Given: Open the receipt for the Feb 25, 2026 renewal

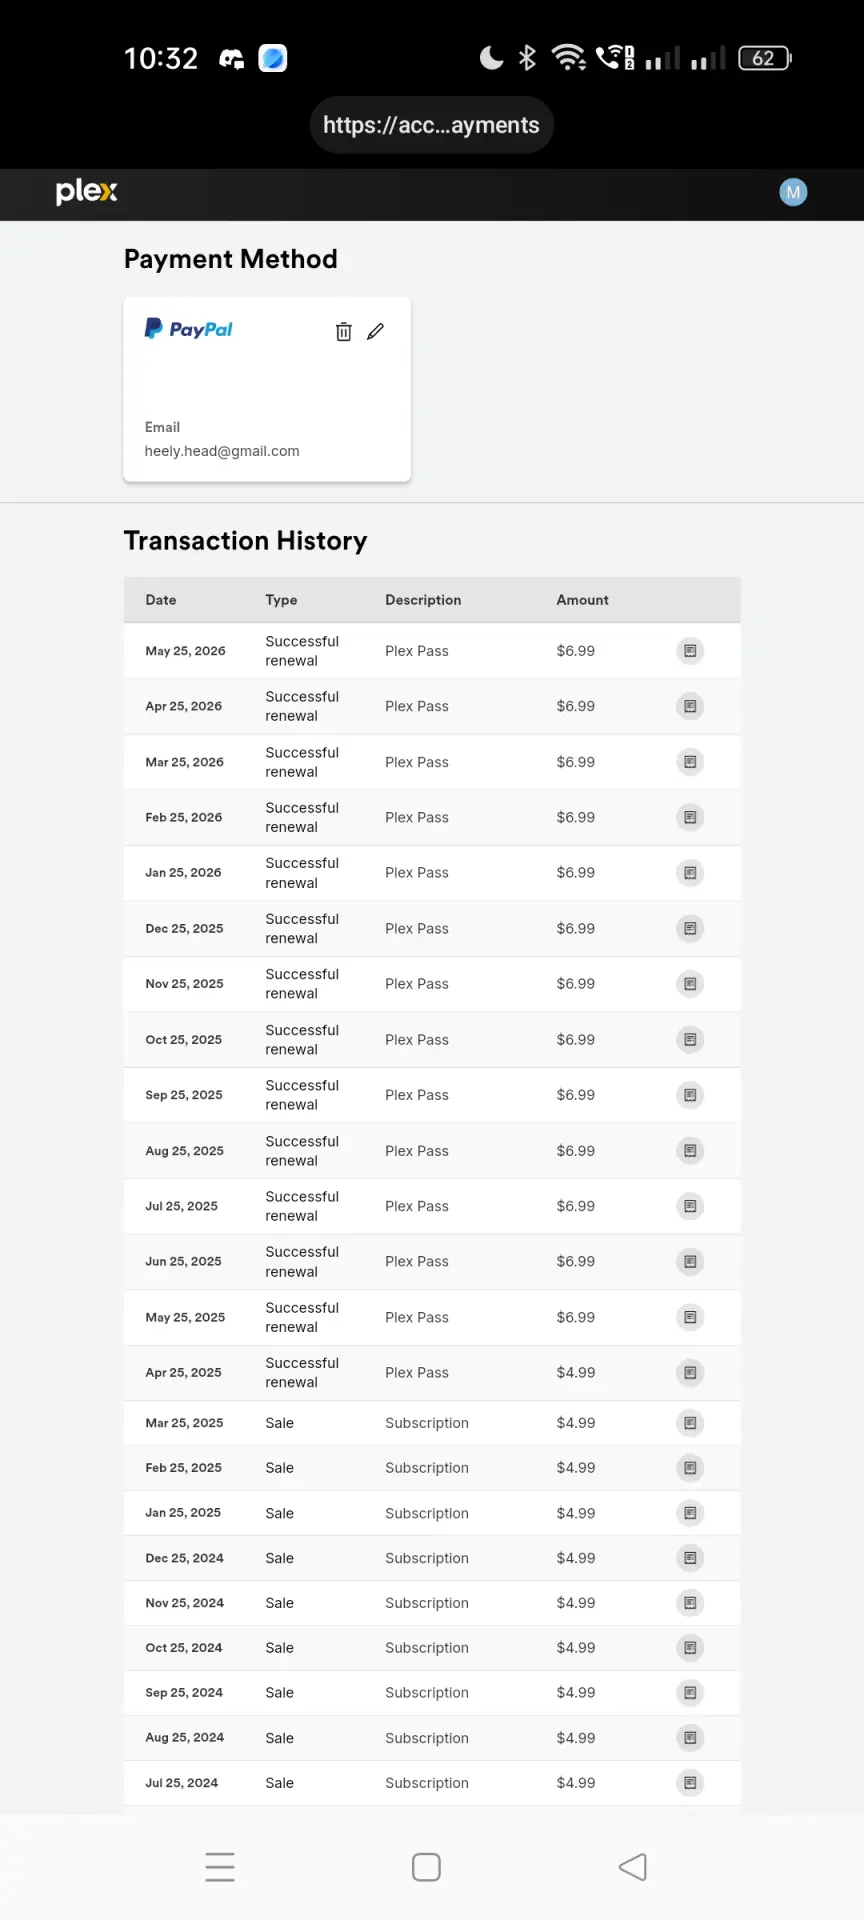Looking at the screenshot, I should 690,818.
